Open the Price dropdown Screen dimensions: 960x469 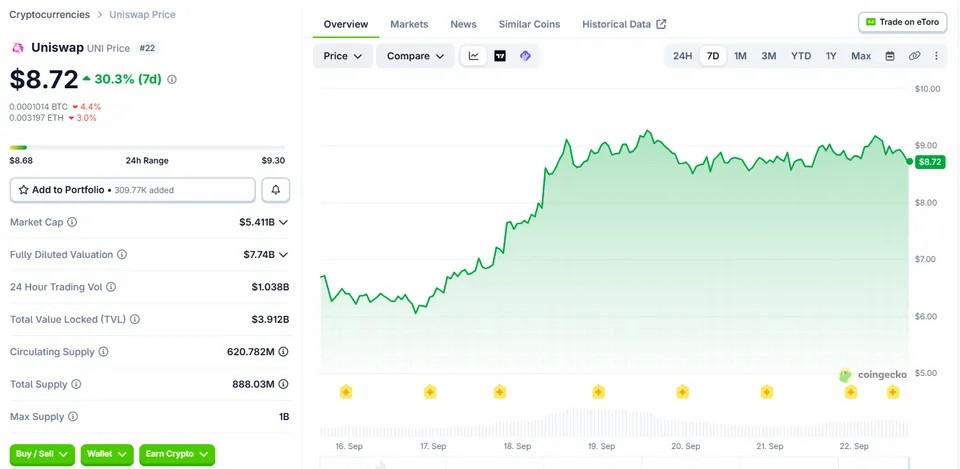pyautogui.click(x=343, y=56)
